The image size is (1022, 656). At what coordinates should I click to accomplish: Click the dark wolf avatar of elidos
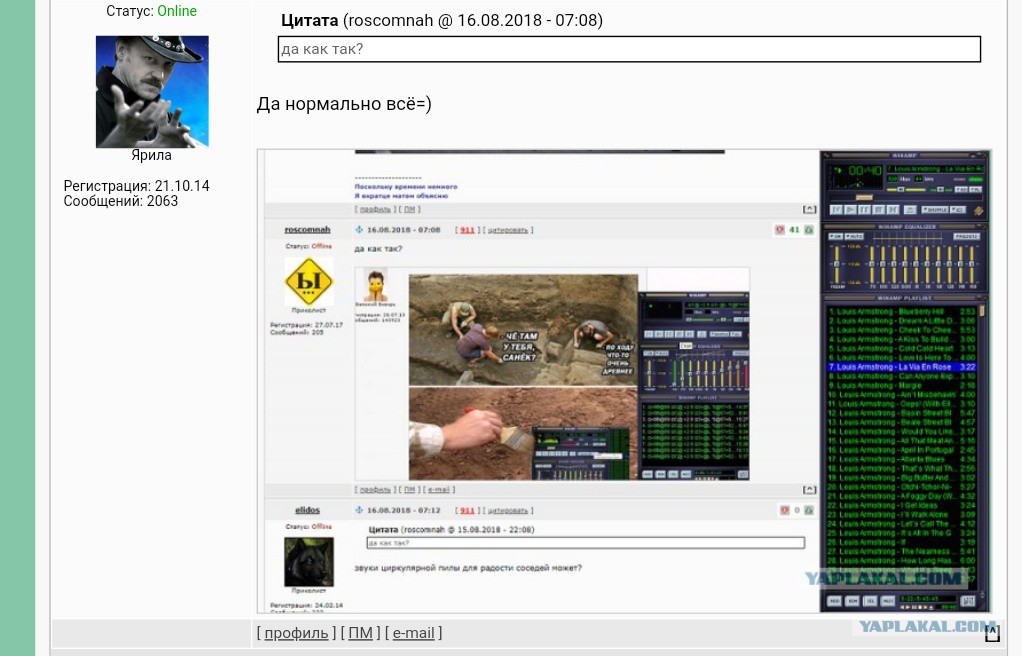click(309, 561)
